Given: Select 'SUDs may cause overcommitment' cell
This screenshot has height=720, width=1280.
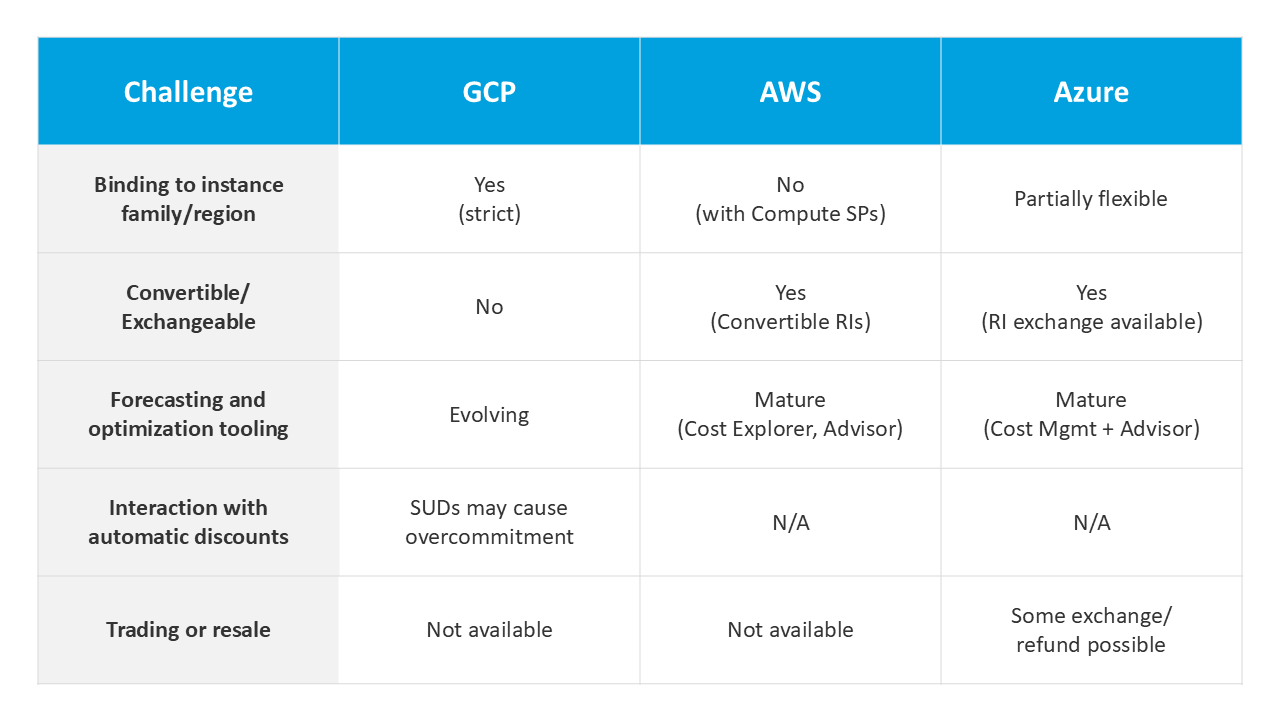Looking at the screenshot, I should click(489, 522).
